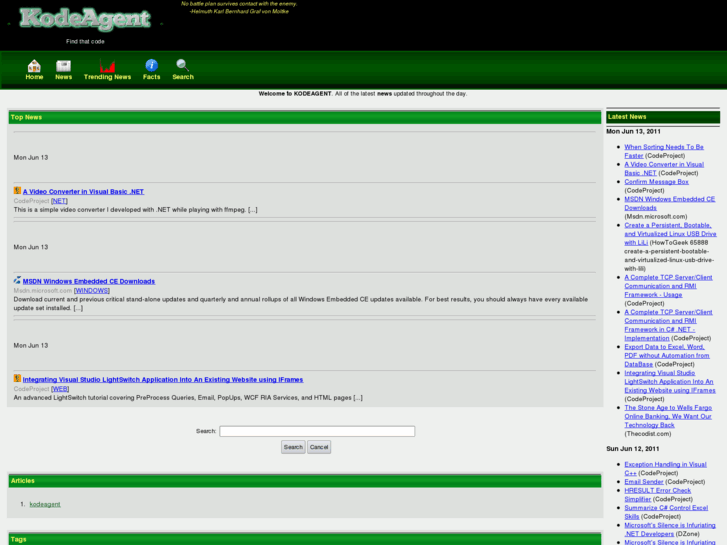Open the Facts menu label
The width and height of the screenshot is (727, 545).
coord(151,77)
